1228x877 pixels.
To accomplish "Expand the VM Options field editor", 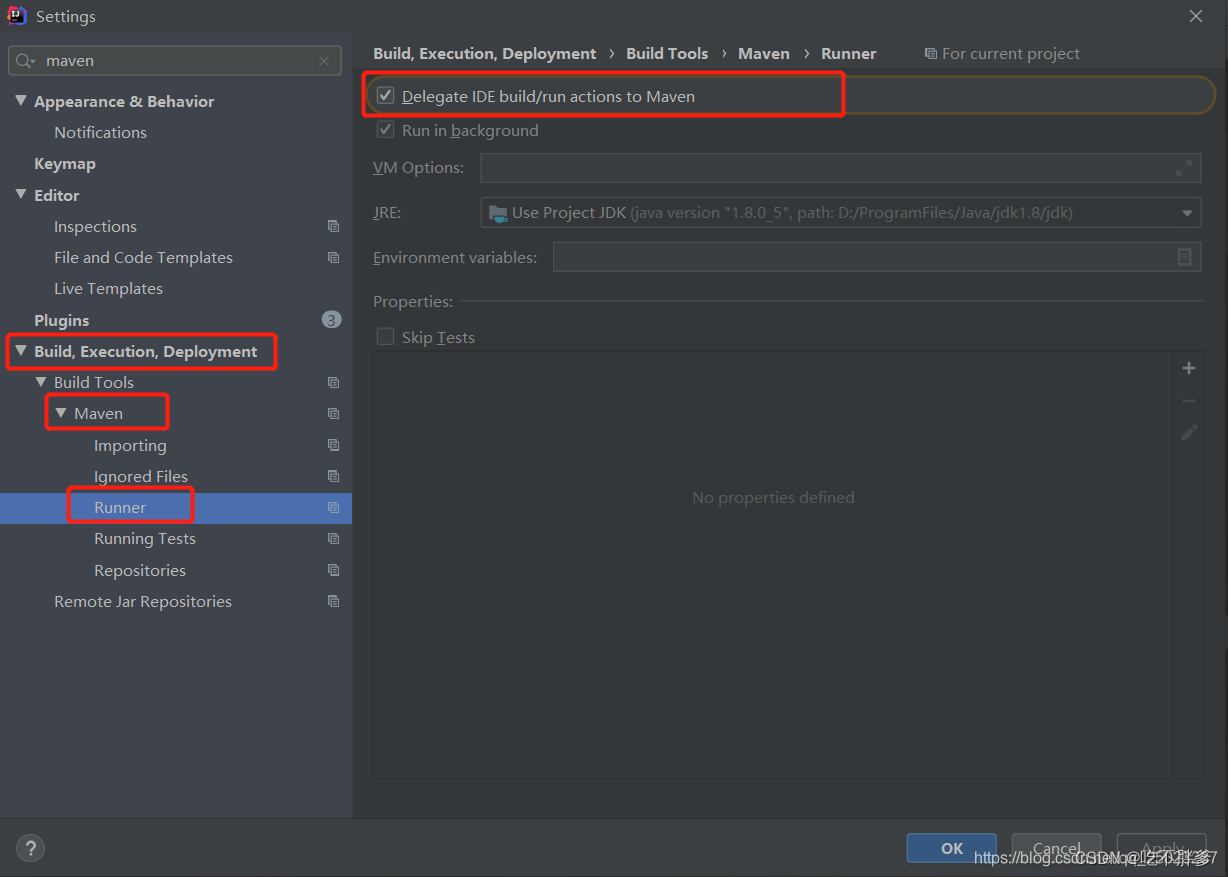I will (1184, 168).
